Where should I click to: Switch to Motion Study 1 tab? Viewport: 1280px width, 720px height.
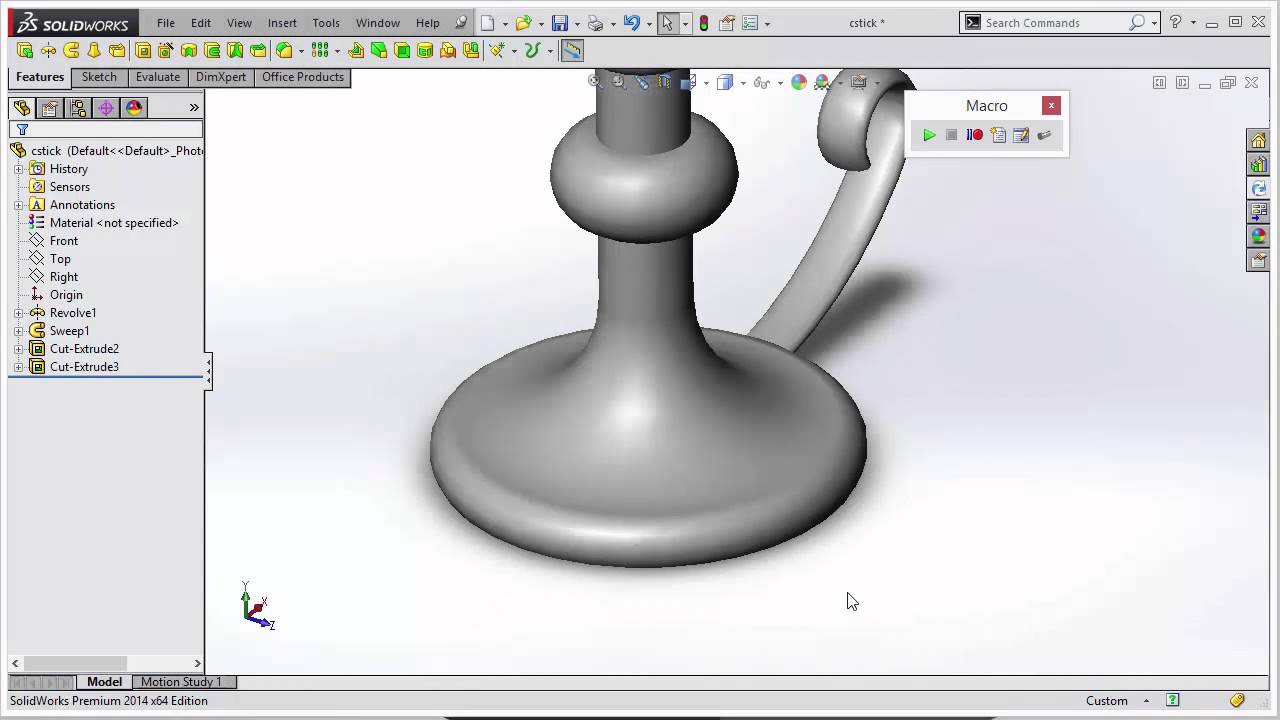(181, 682)
